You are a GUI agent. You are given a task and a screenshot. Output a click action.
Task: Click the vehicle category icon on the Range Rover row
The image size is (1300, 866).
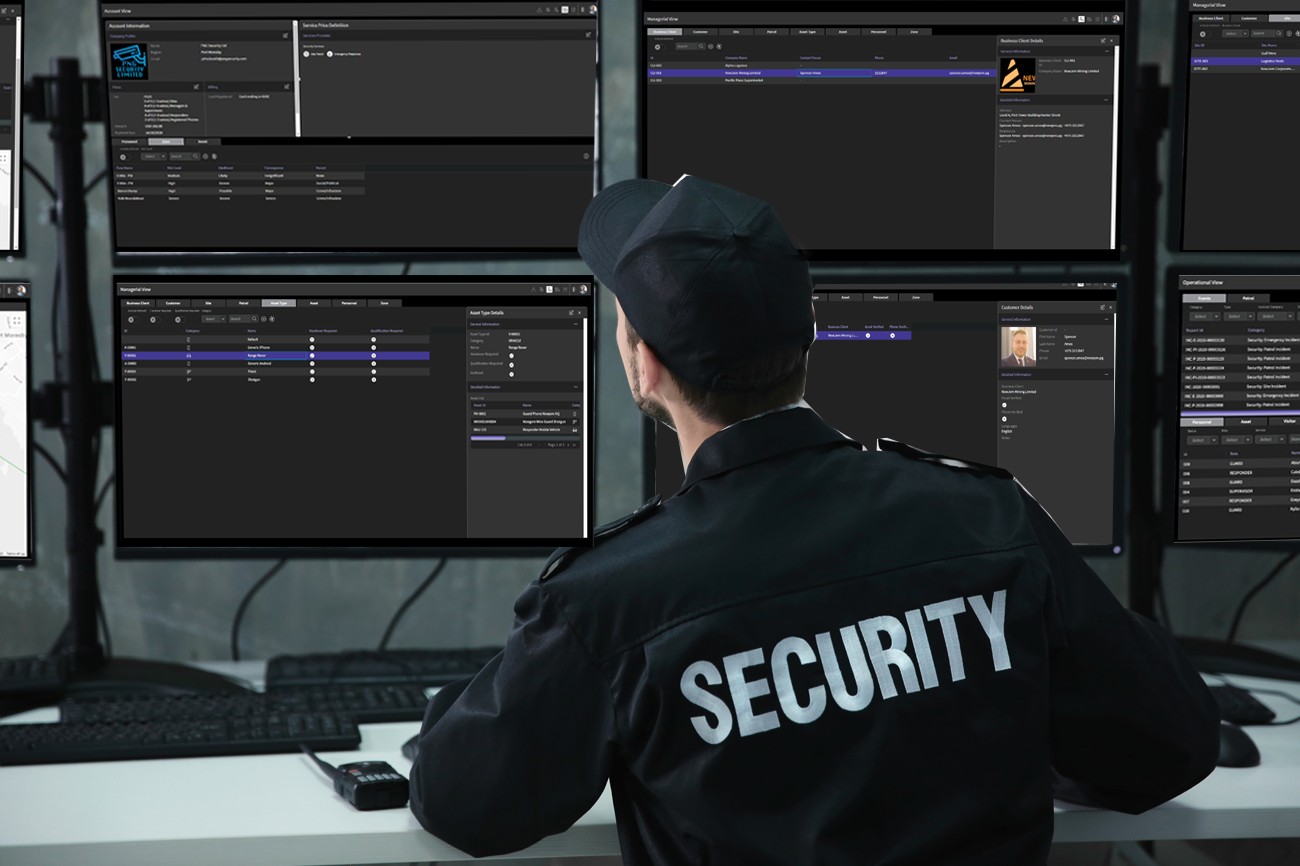coord(189,354)
